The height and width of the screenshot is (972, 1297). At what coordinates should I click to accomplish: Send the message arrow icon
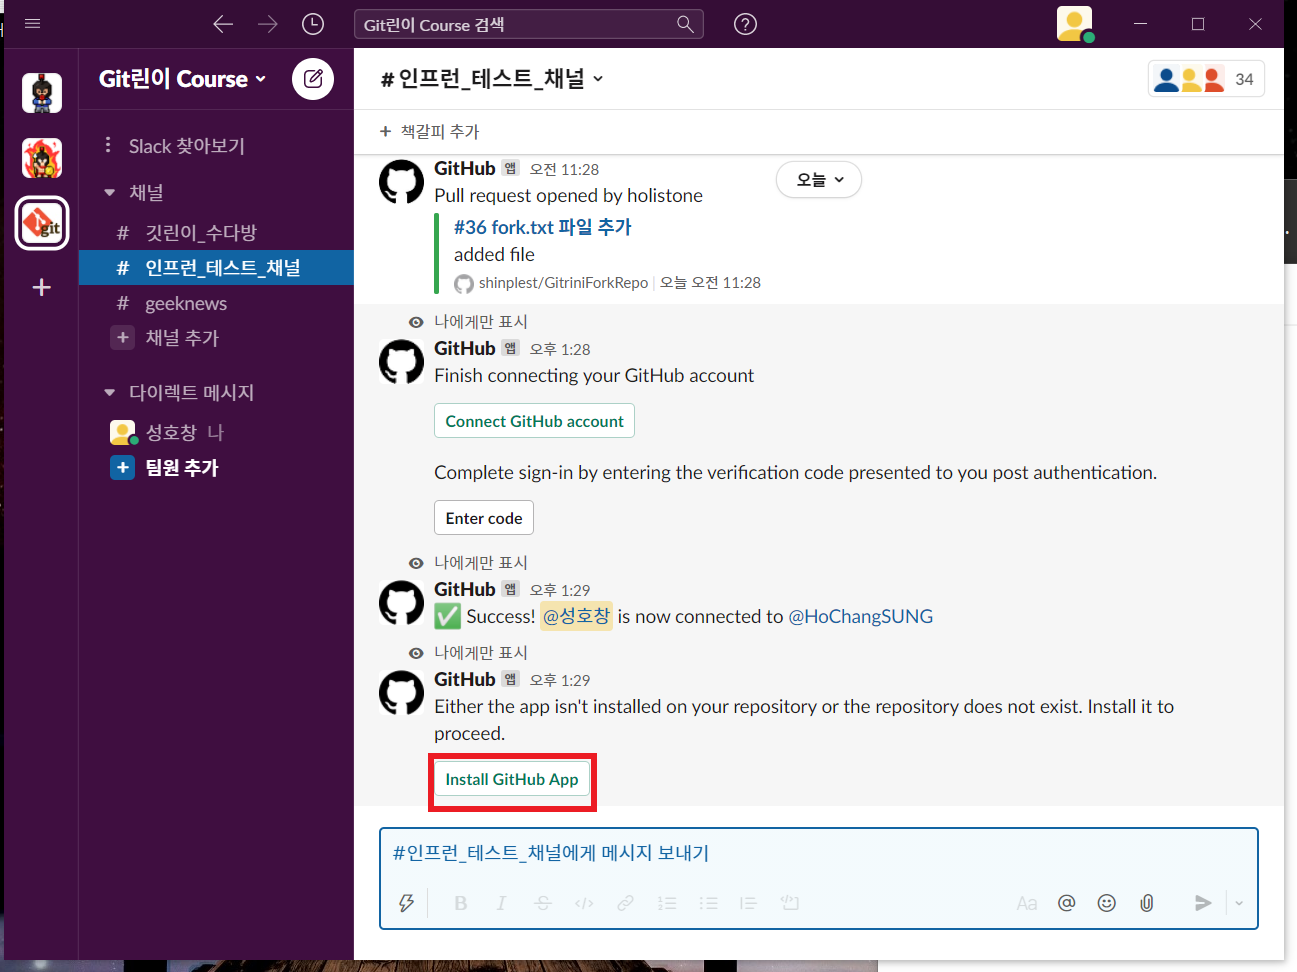click(1203, 903)
